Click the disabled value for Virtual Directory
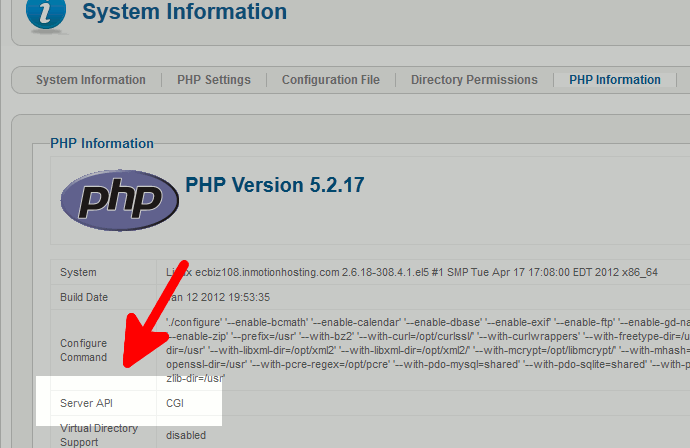690x448 pixels. coord(186,435)
